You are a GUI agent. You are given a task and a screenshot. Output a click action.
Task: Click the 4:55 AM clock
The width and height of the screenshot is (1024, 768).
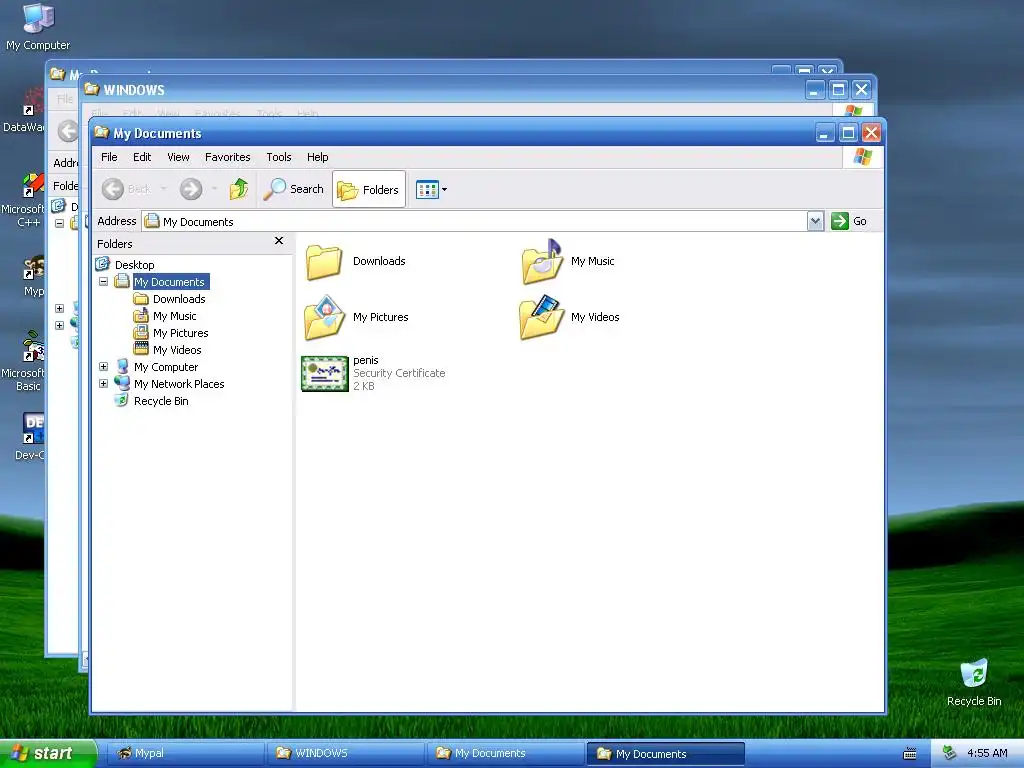[987, 753]
